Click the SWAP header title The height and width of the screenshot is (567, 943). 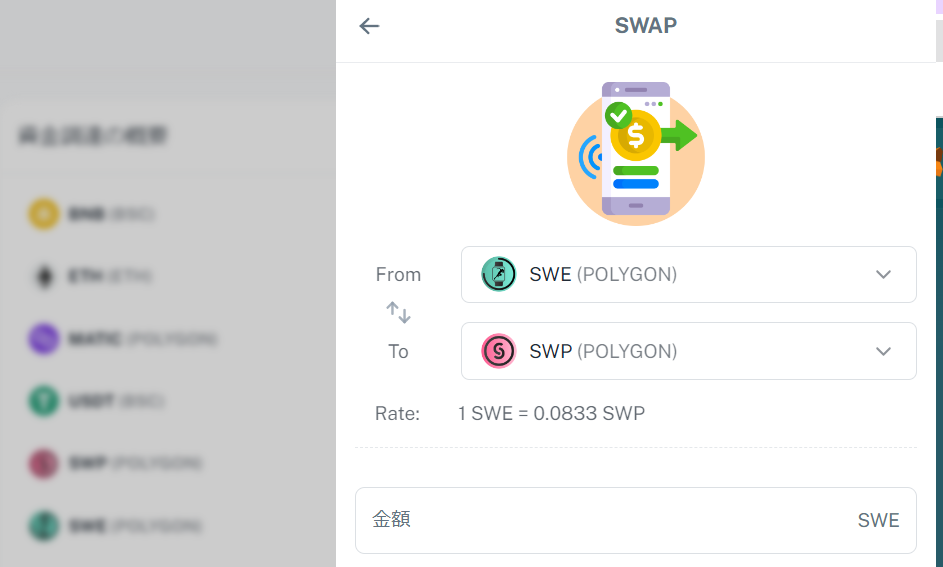pos(645,26)
